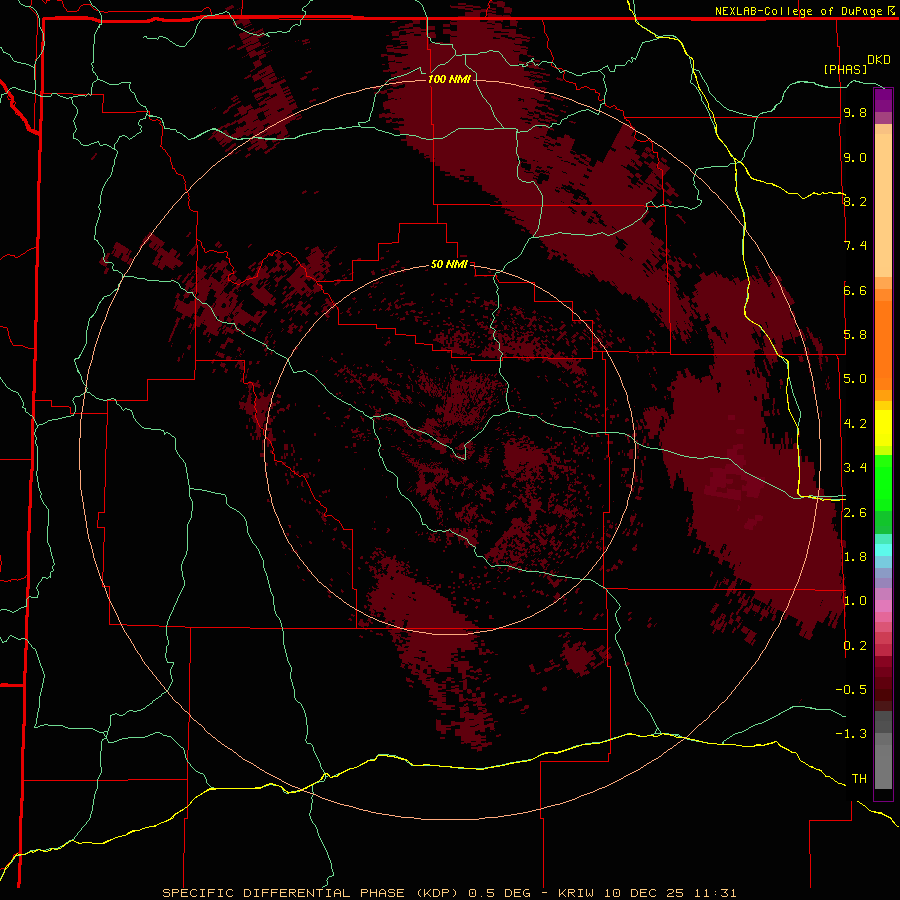This screenshot has height=900, width=900.
Task: Click the legend value 4.2
Action: click(x=855, y=424)
